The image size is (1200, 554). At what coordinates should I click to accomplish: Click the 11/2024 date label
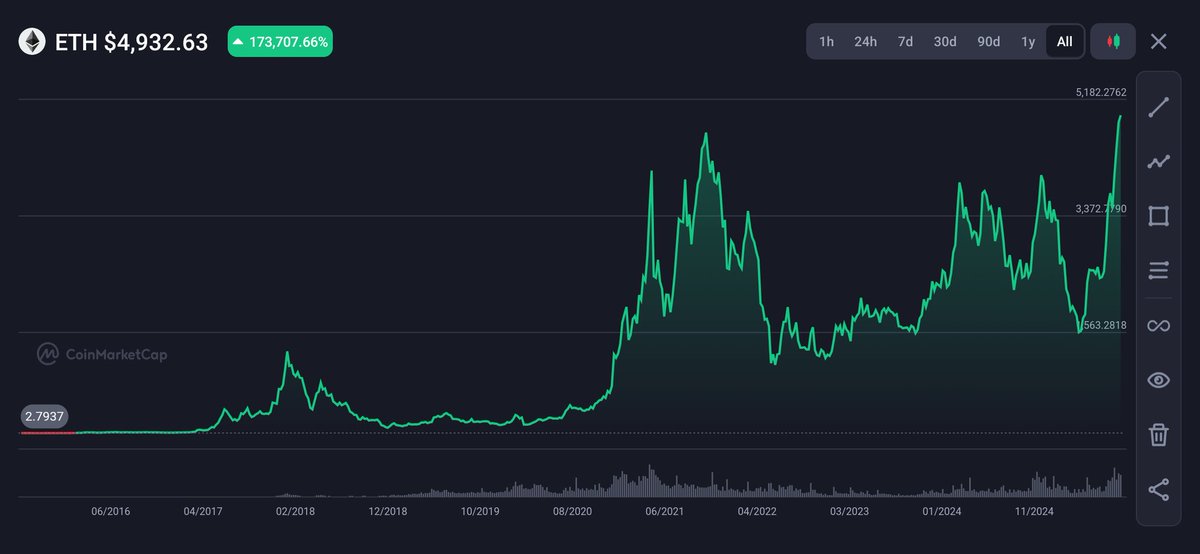(1035, 511)
